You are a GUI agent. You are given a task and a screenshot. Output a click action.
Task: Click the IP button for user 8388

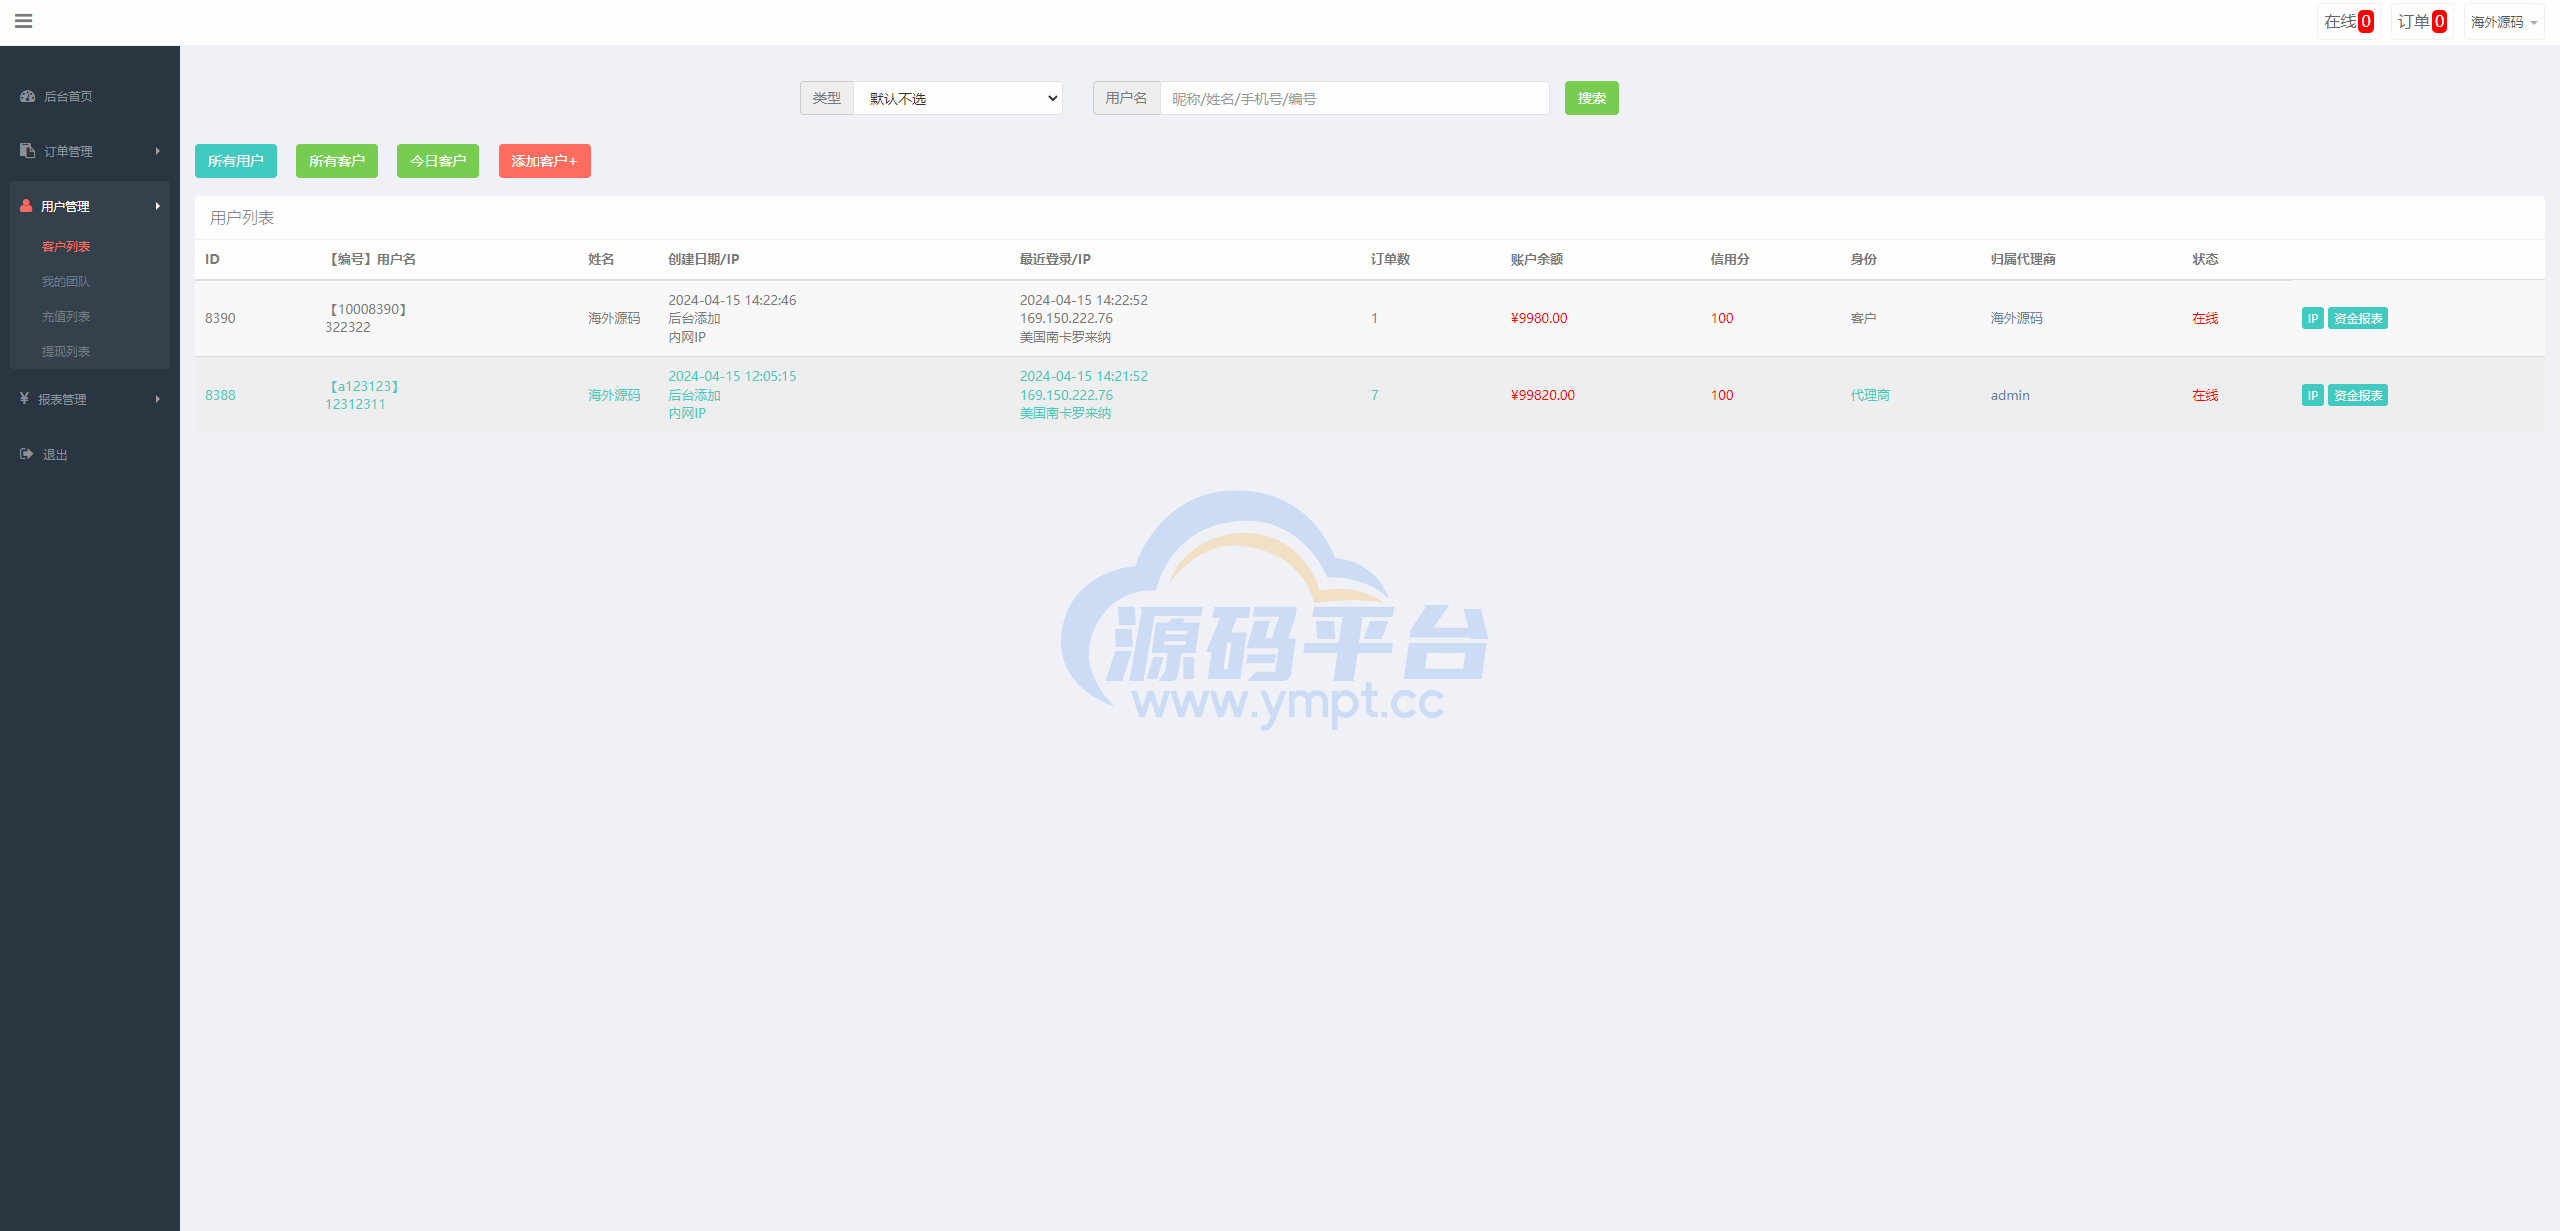[x=2312, y=395]
